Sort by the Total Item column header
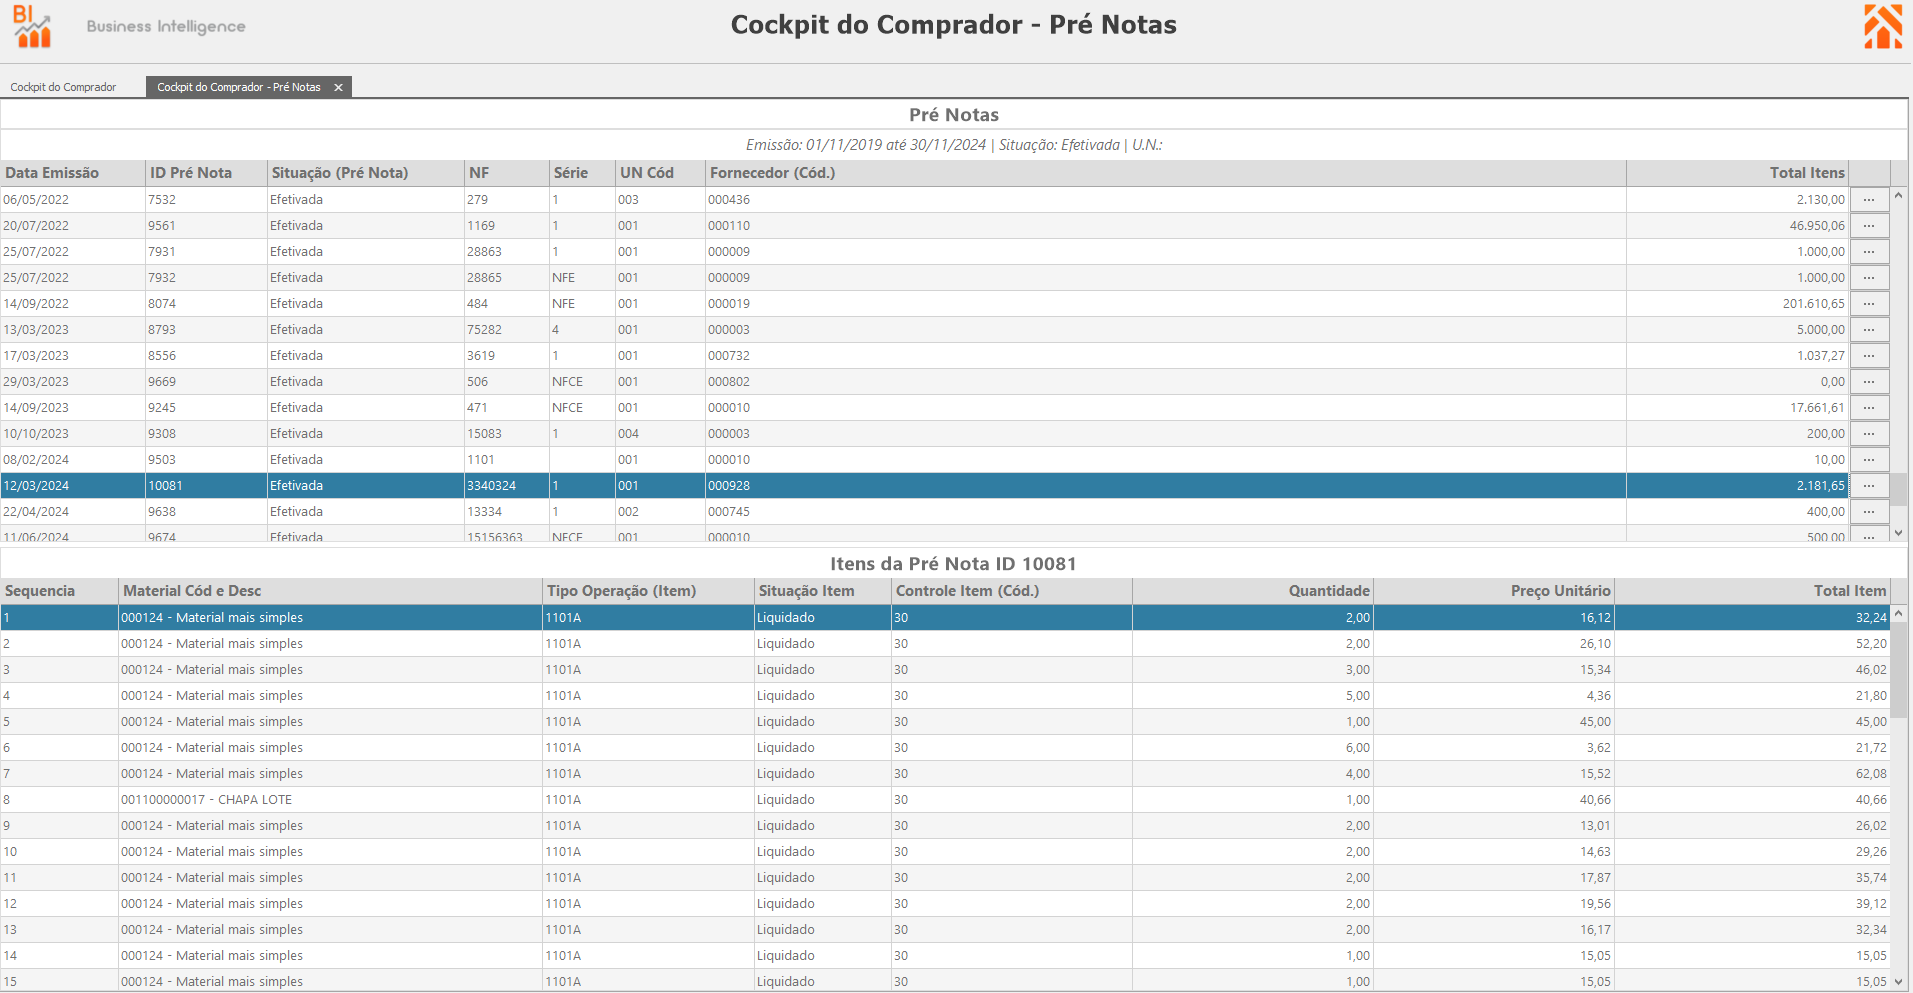 (1752, 591)
